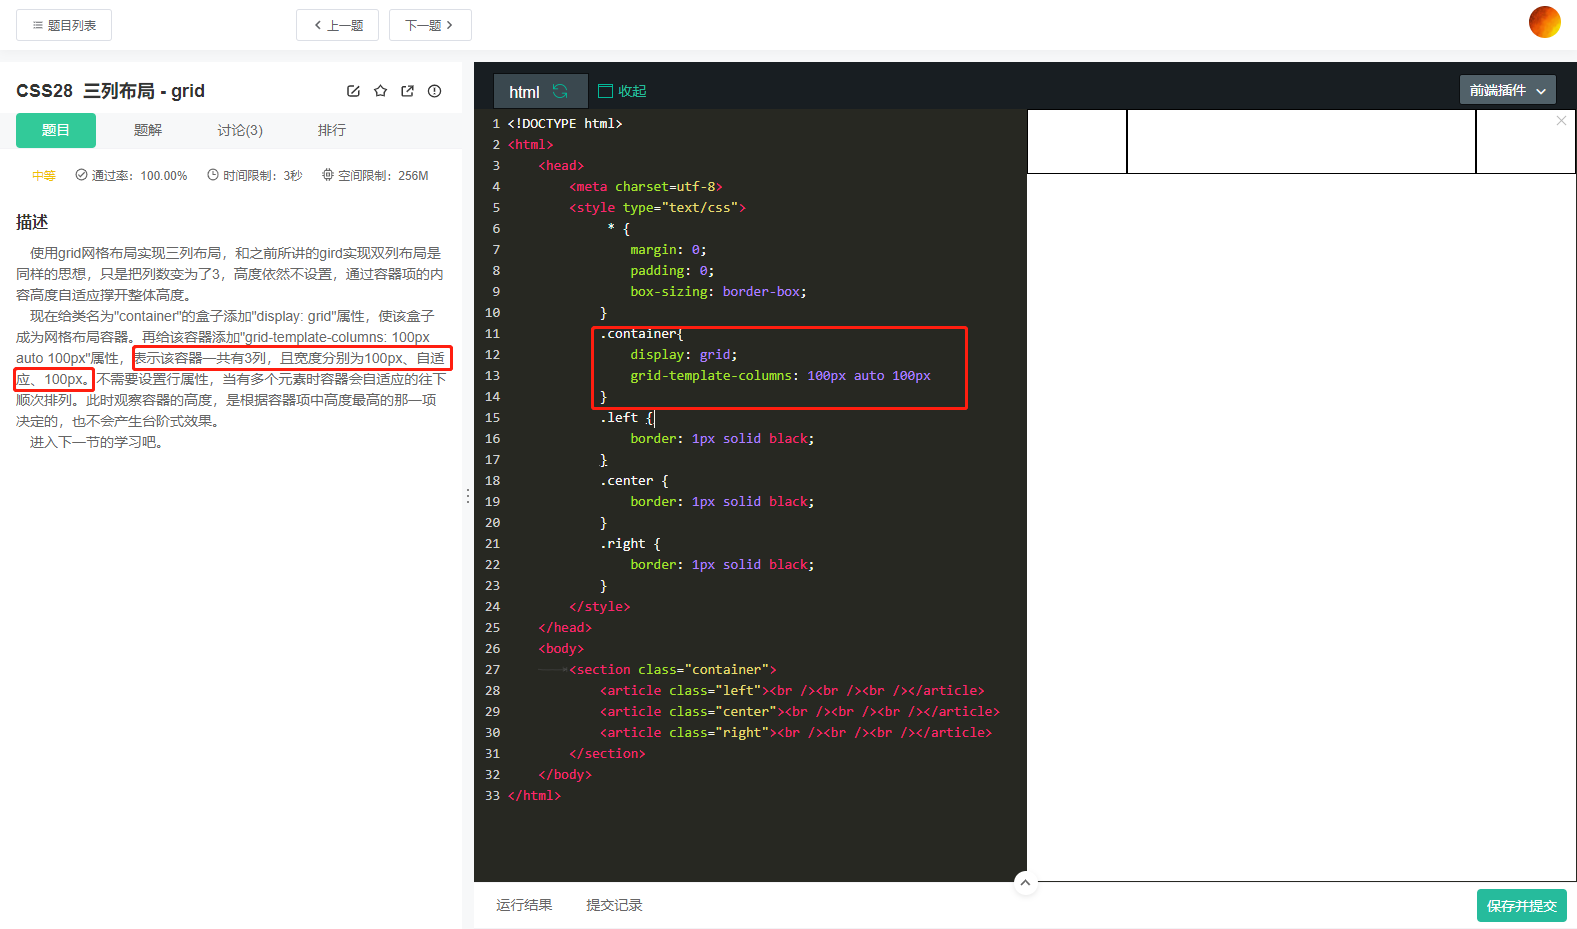Go to next problem 下一题
1577x929 pixels.
pos(430,25)
